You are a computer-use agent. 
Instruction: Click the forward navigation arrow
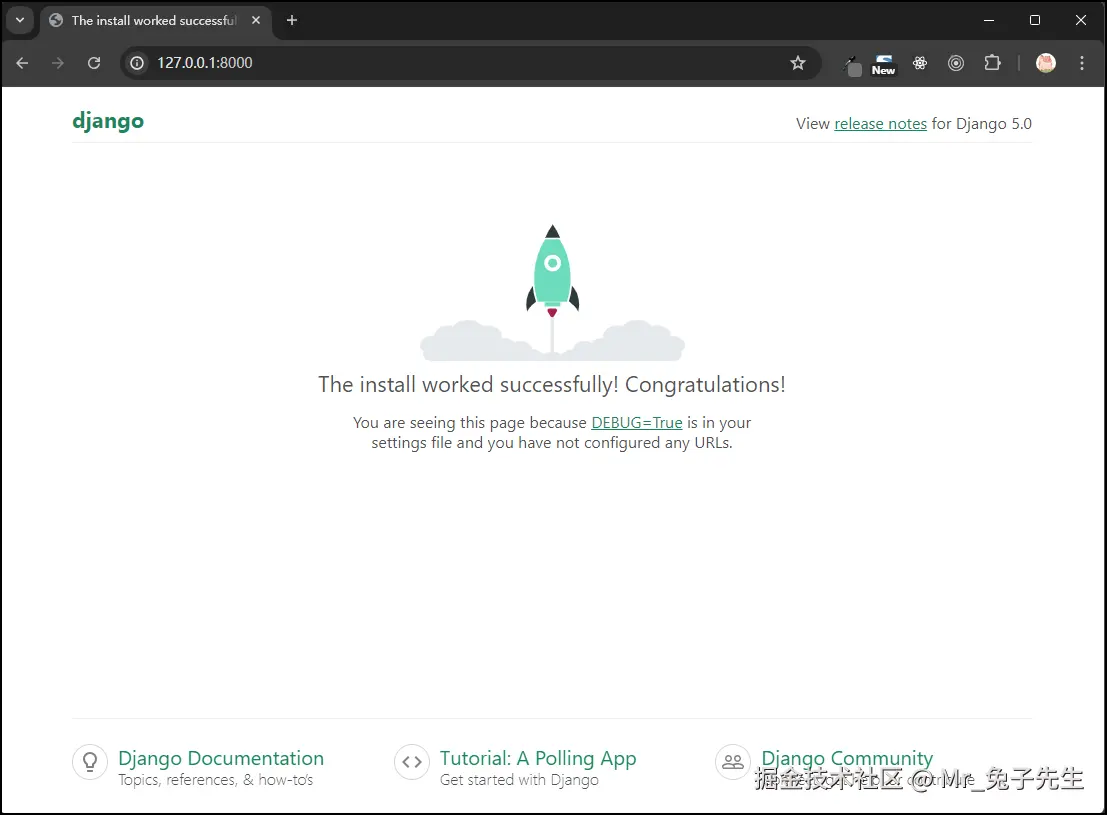pyautogui.click(x=58, y=63)
